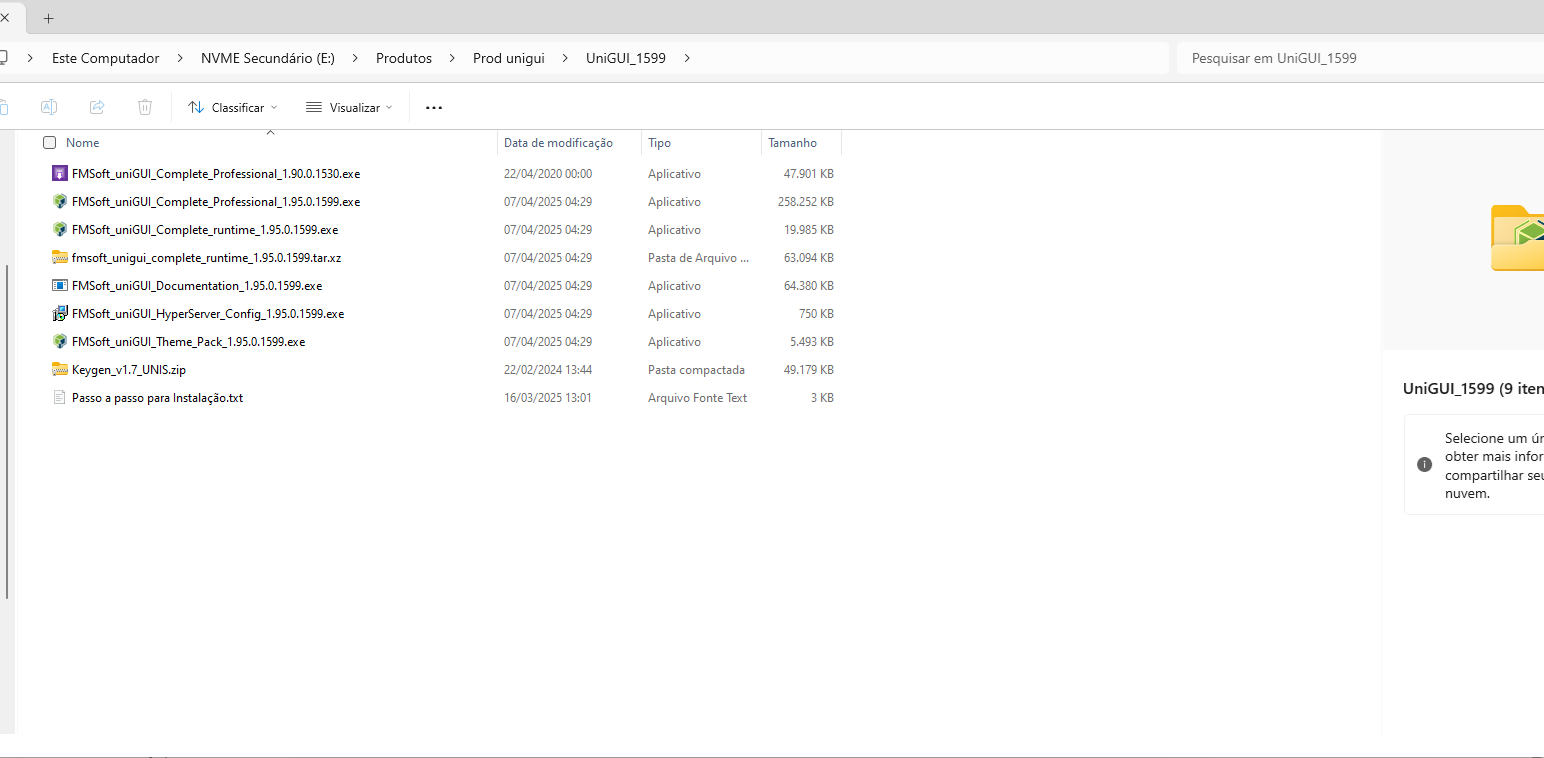Click the date 22/04/2020 00:00
Screen dimensions: 1544x758
548,173
